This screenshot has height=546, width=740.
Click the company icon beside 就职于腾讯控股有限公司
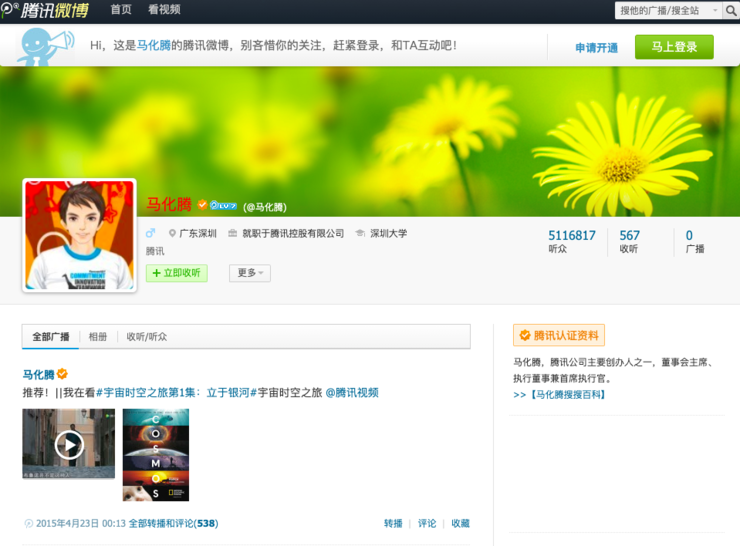(x=232, y=233)
